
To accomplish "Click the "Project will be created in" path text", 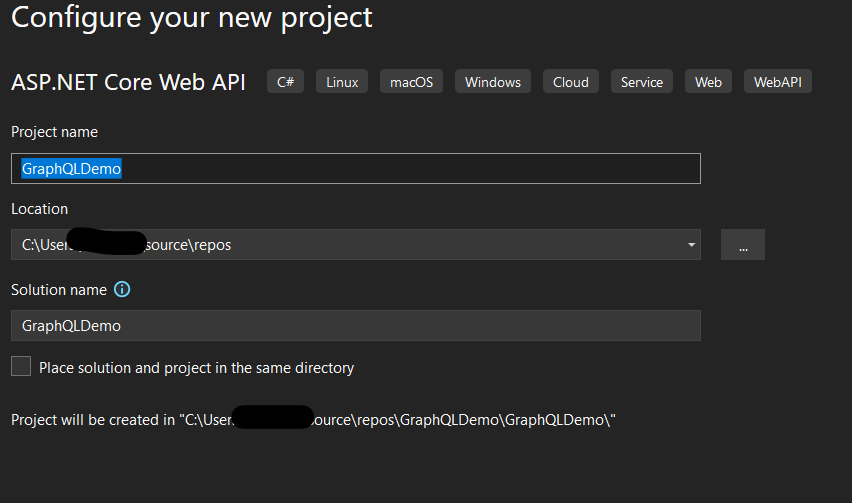I will (313, 420).
